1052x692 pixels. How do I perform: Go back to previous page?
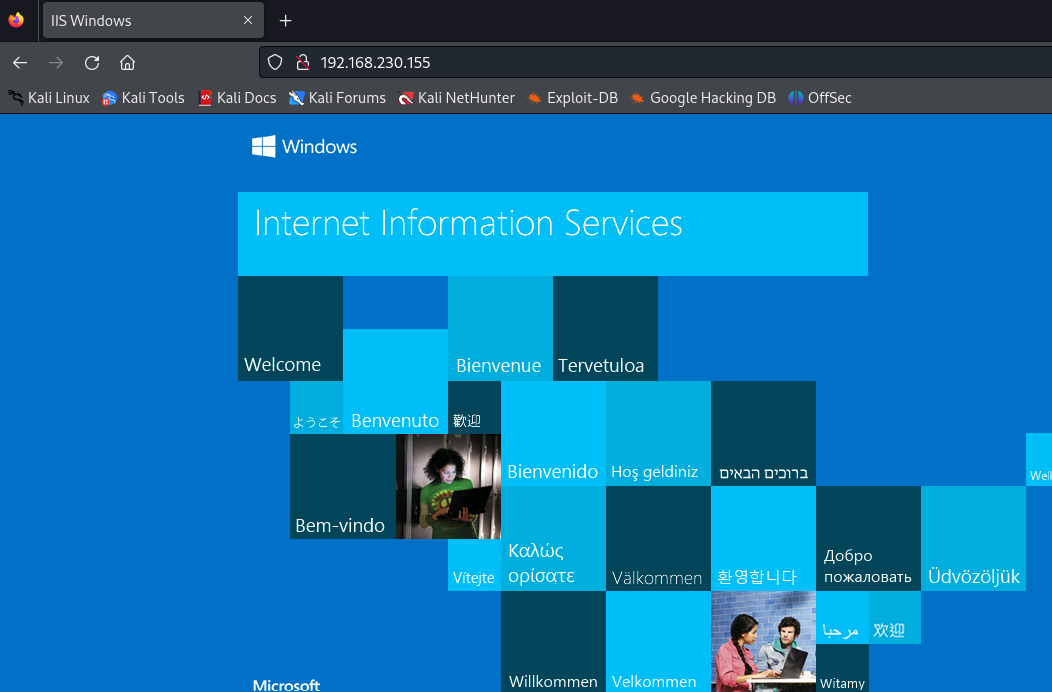20,62
